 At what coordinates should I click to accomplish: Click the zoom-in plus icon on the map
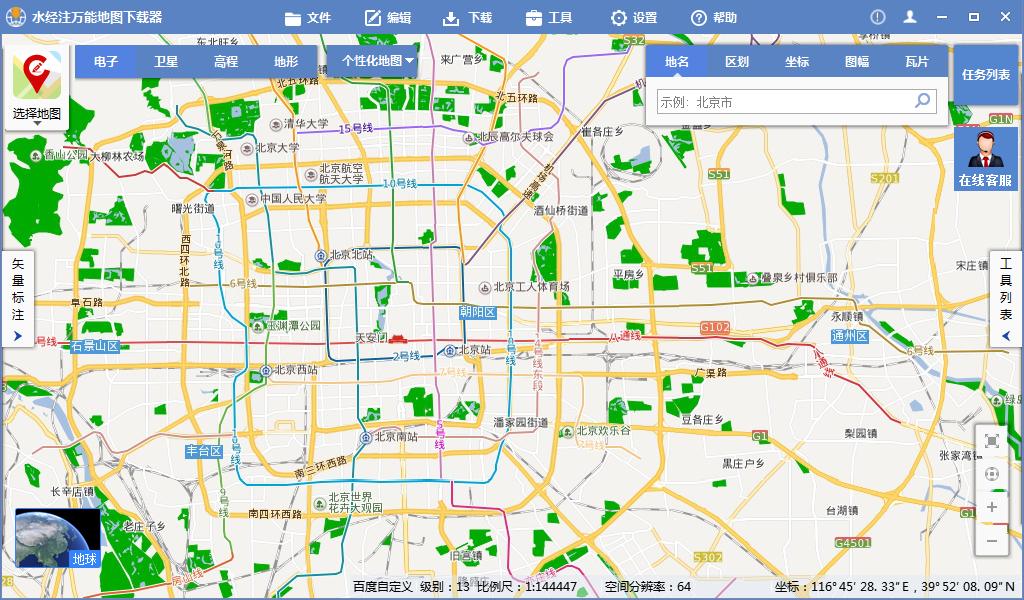tap(992, 506)
